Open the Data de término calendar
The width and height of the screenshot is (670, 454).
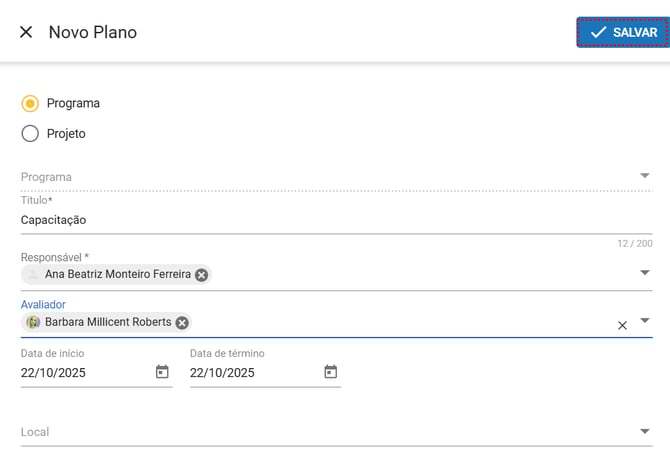[x=331, y=372]
